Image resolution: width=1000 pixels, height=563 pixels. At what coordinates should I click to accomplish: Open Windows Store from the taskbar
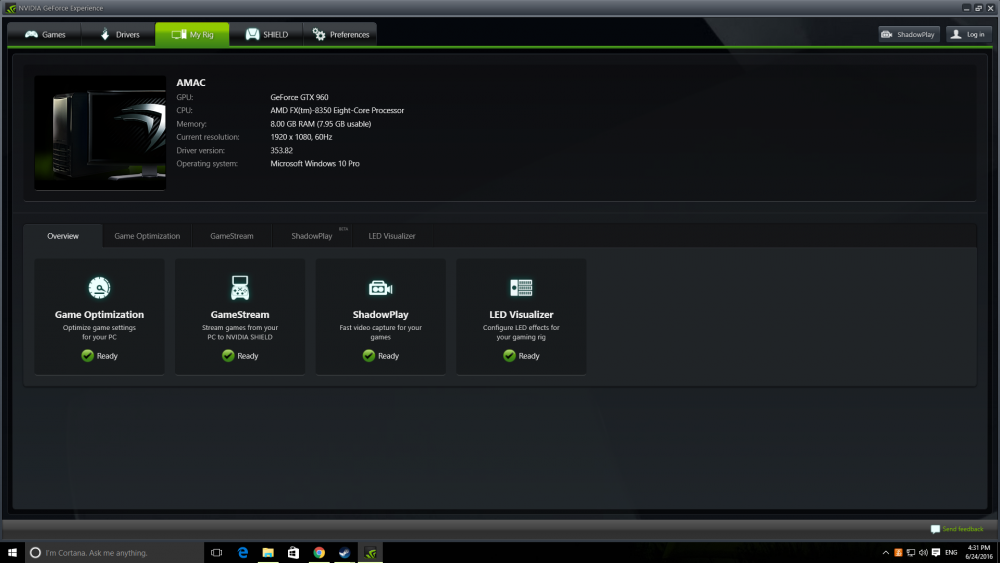[293, 552]
